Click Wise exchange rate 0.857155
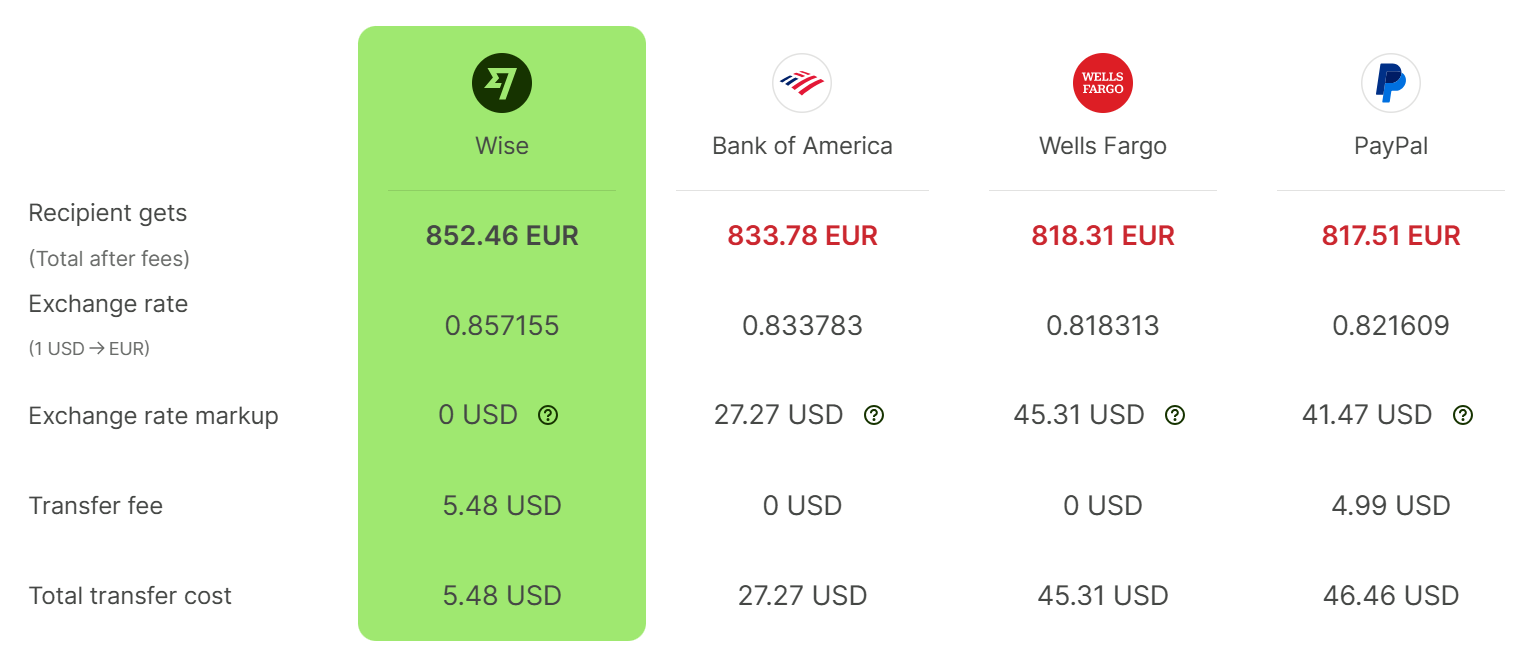Viewport: 1532px width, 665px height. pos(502,325)
